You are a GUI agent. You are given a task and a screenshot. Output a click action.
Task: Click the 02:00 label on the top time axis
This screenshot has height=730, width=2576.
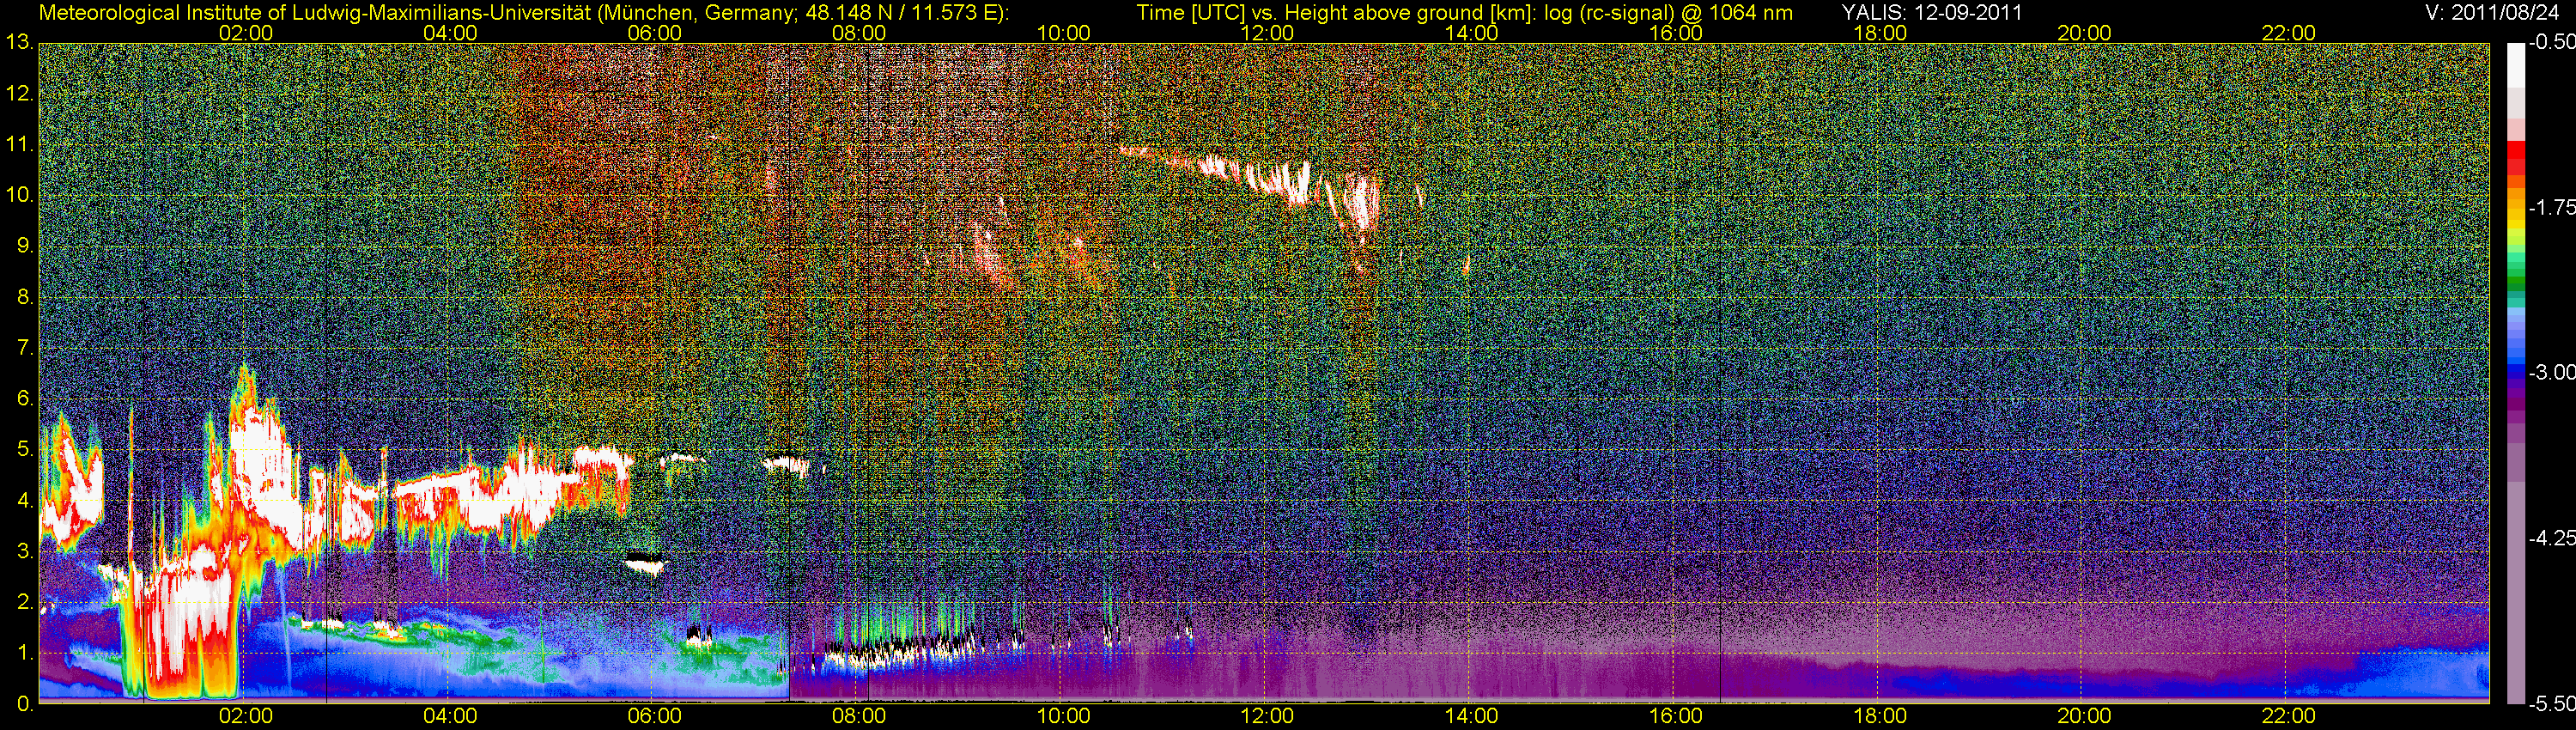(246, 33)
